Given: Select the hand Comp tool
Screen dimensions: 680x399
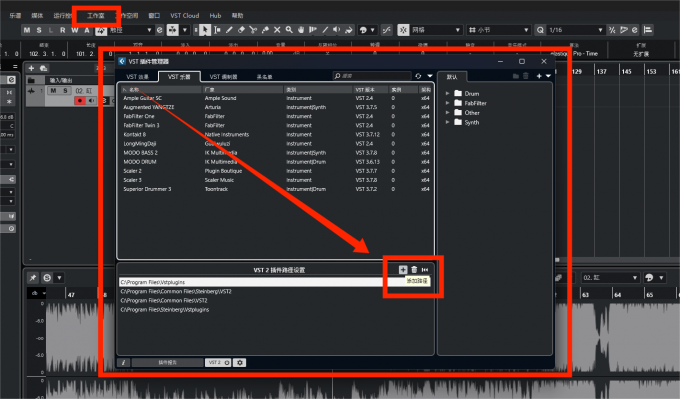Looking at the screenshot, I should (301, 30).
